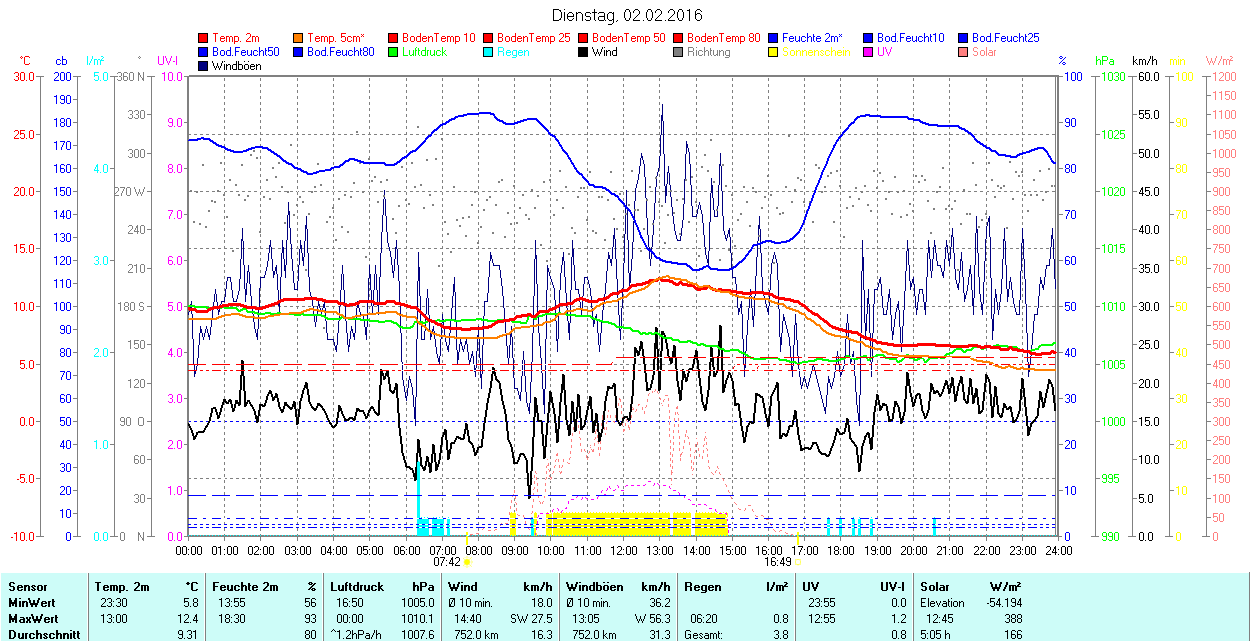The width and height of the screenshot is (1250, 641).
Task: Click the Bod.Feucht80 legend label
Action: pyautogui.click(x=340, y=52)
